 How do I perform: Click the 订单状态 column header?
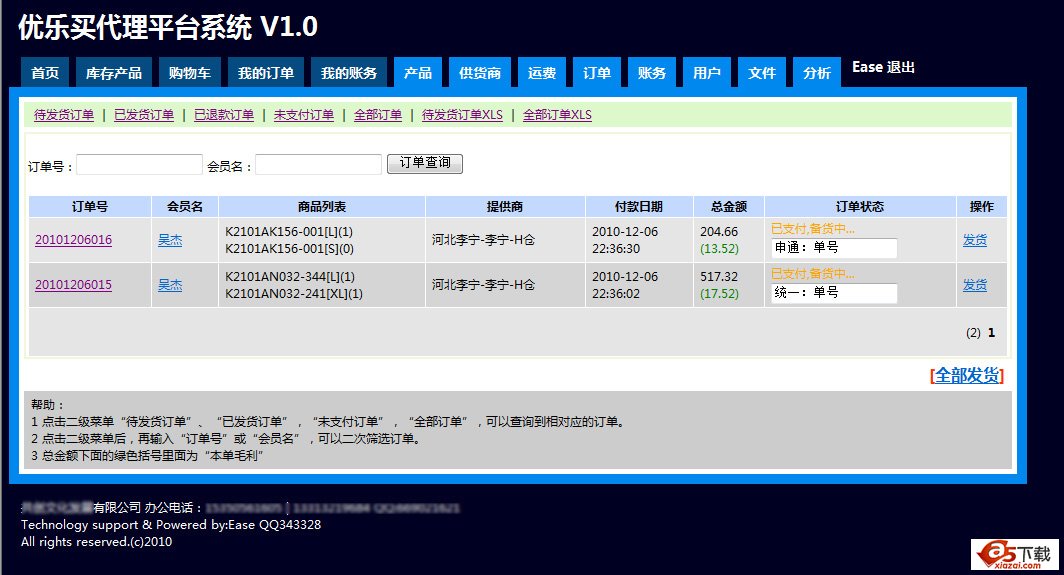(x=860, y=206)
